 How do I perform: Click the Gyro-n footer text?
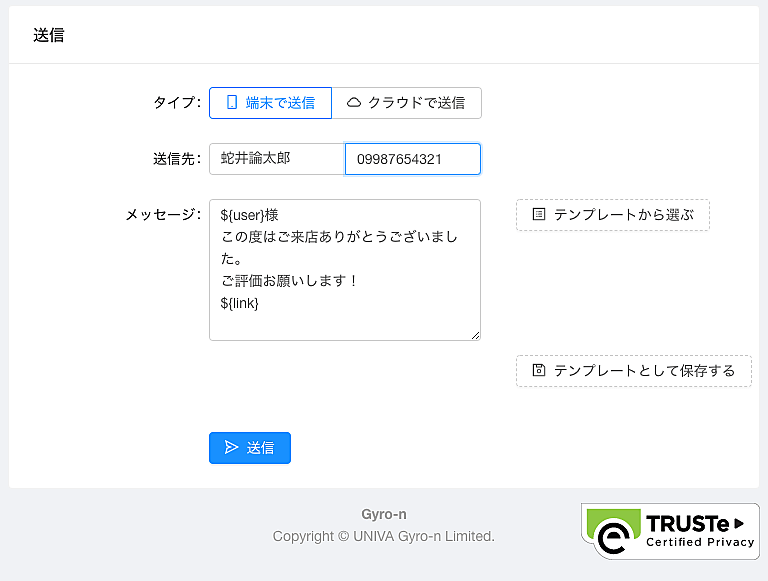pos(384,514)
